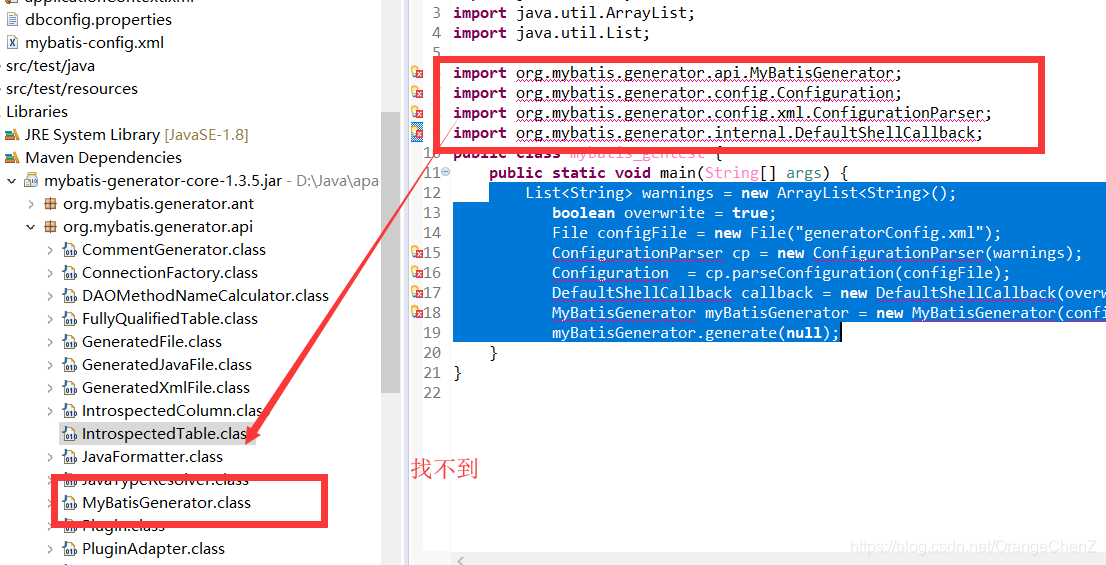Click the error marker on line 17

pos(417,293)
